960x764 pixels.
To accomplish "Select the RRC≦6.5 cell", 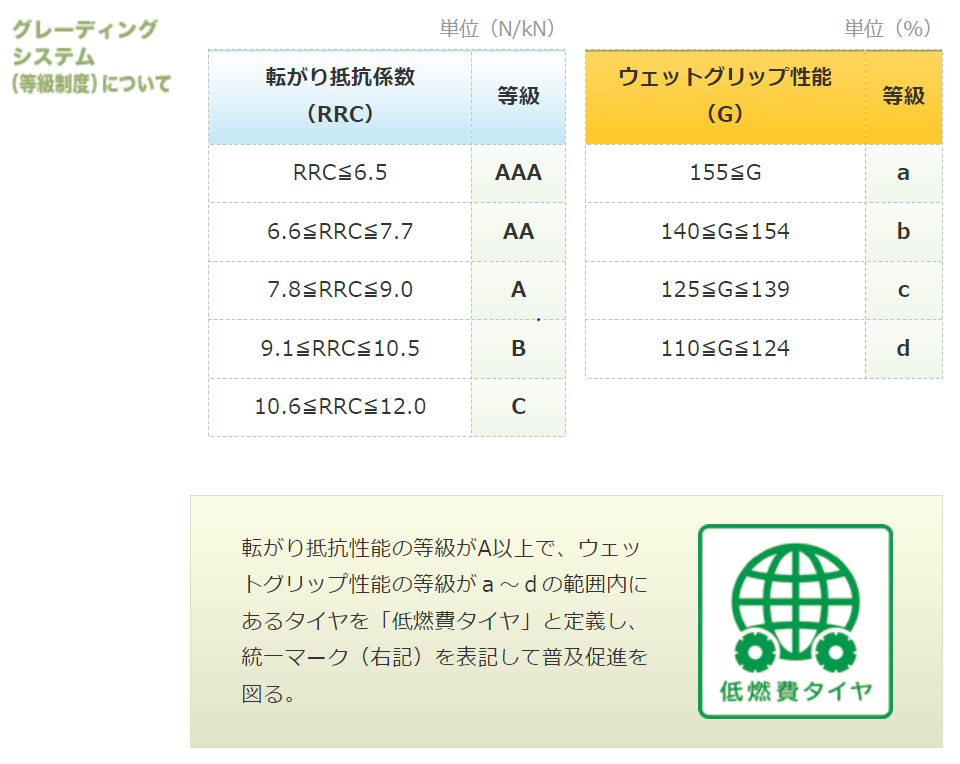I will 340,173.
